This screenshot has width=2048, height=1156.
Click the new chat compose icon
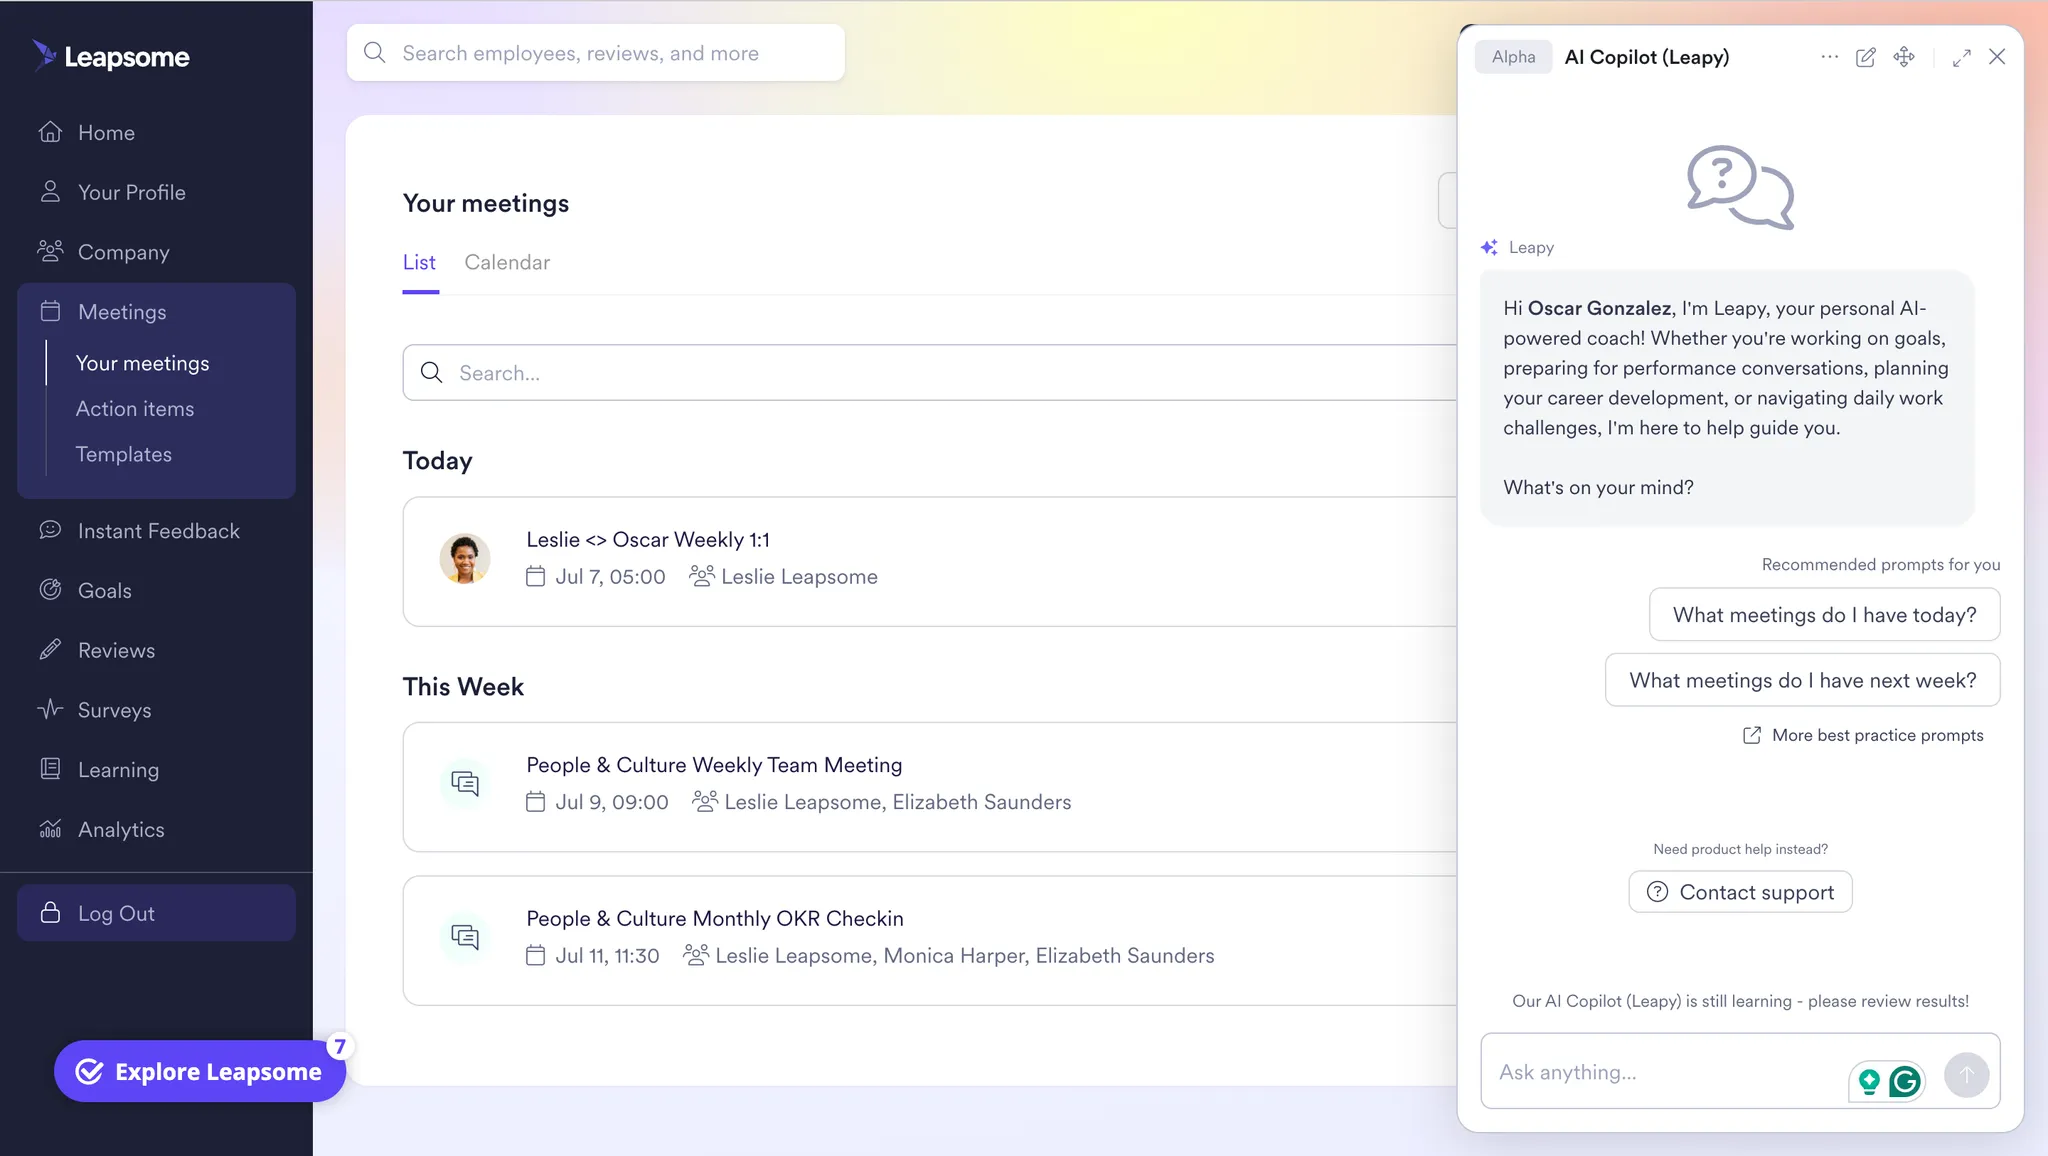1865,57
